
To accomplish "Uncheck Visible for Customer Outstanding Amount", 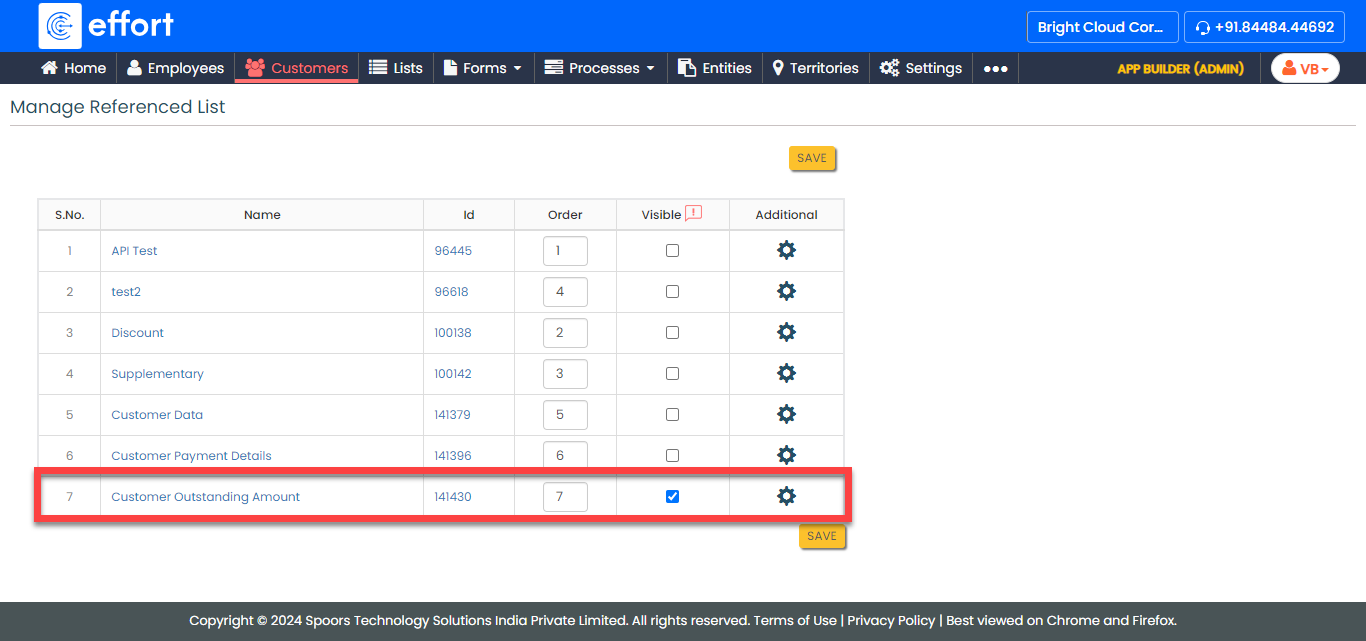I will (672, 496).
